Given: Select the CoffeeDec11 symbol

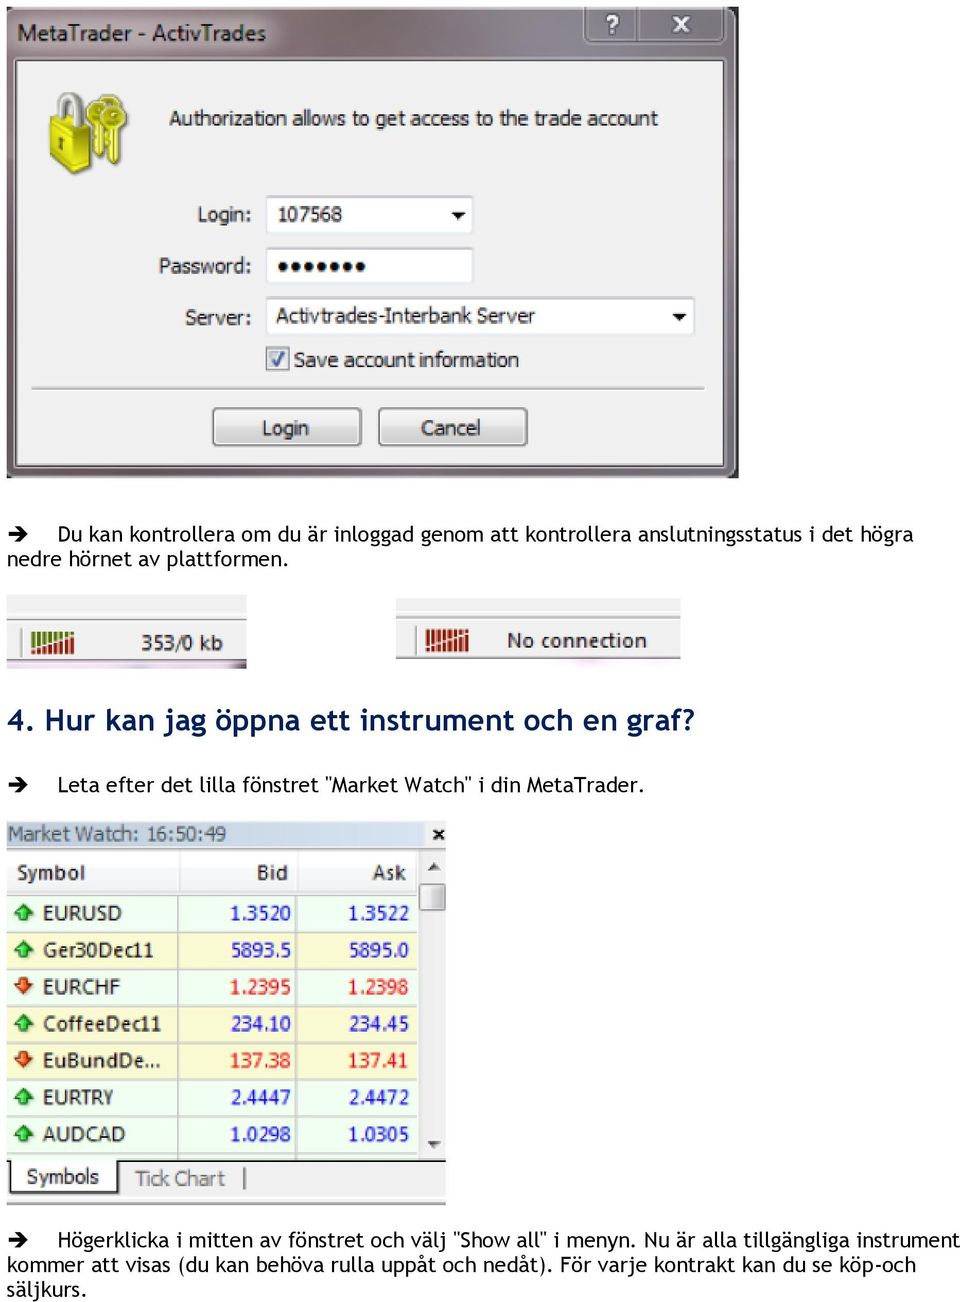Looking at the screenshot, I should [x=101, y=1024].
